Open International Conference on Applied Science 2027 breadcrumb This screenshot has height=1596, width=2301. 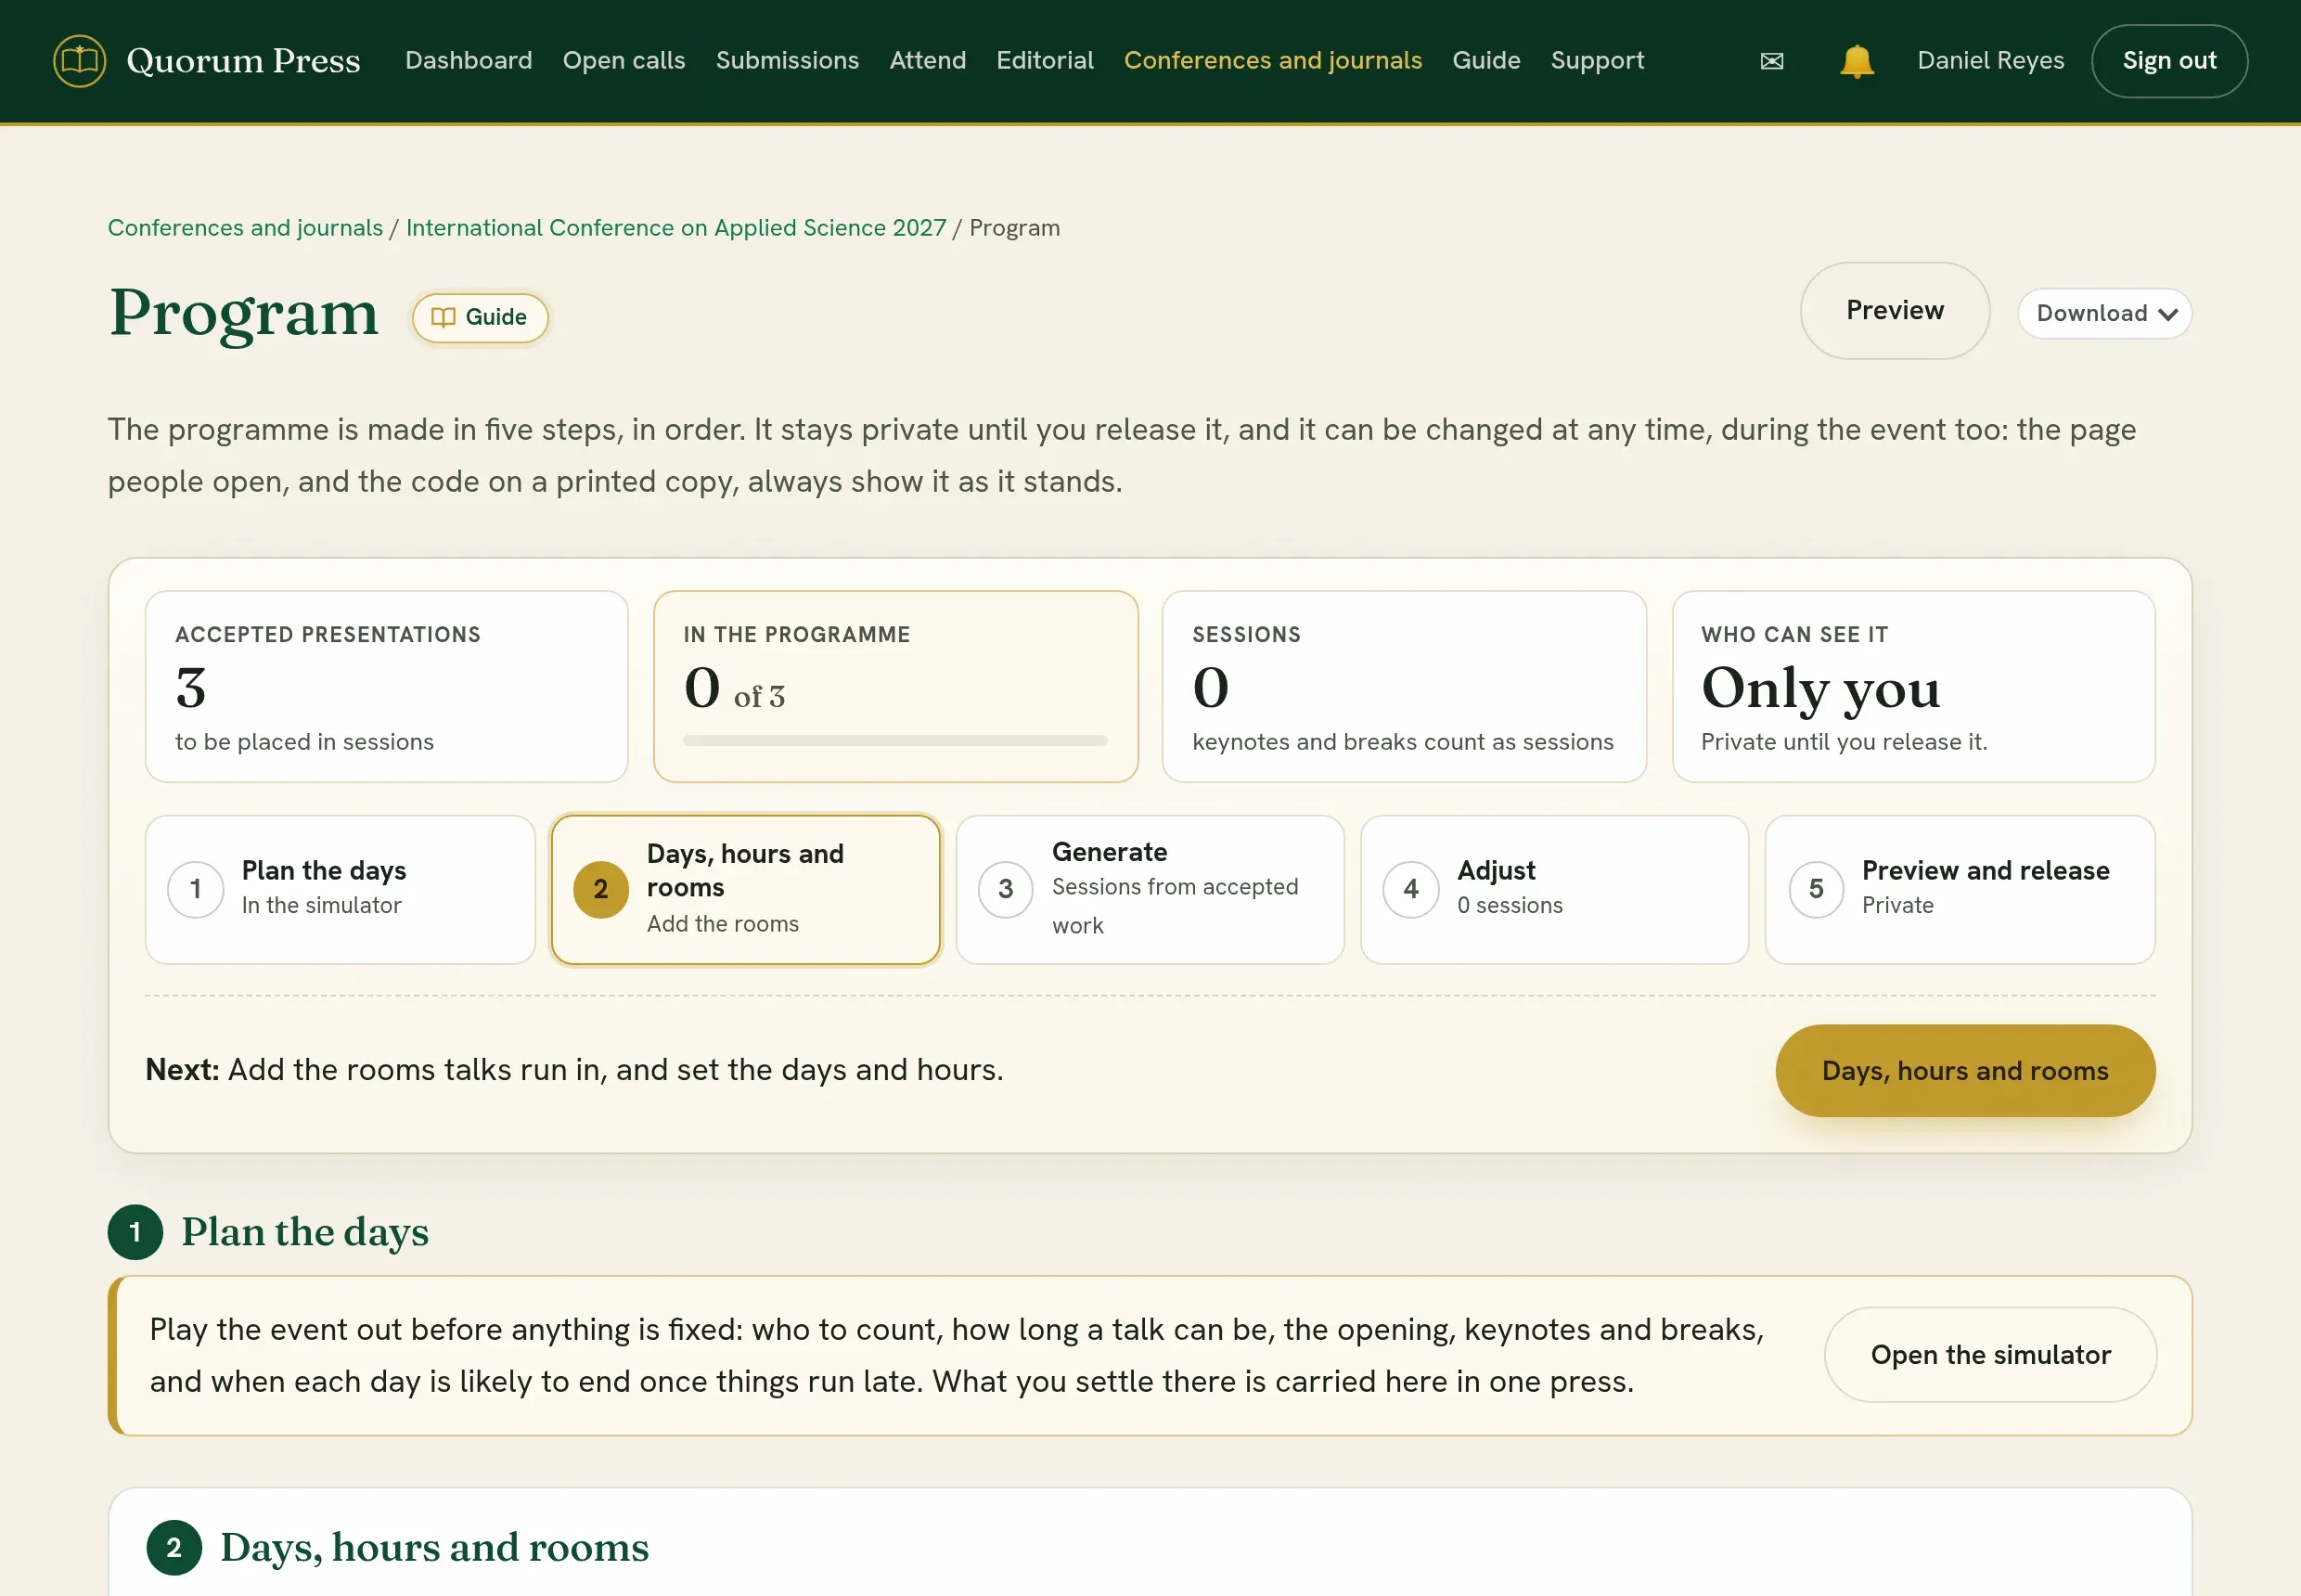pos(676,228)
